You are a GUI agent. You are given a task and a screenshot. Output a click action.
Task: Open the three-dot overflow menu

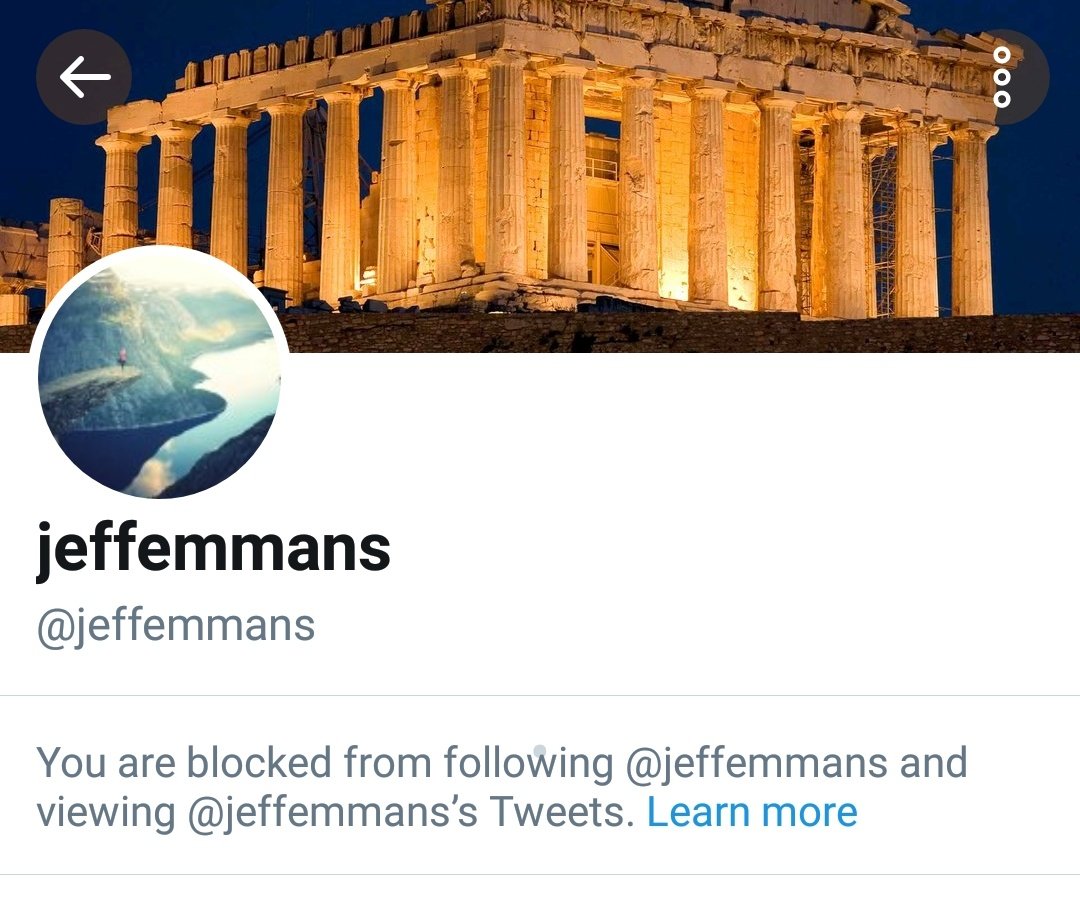click(1002, 76)
